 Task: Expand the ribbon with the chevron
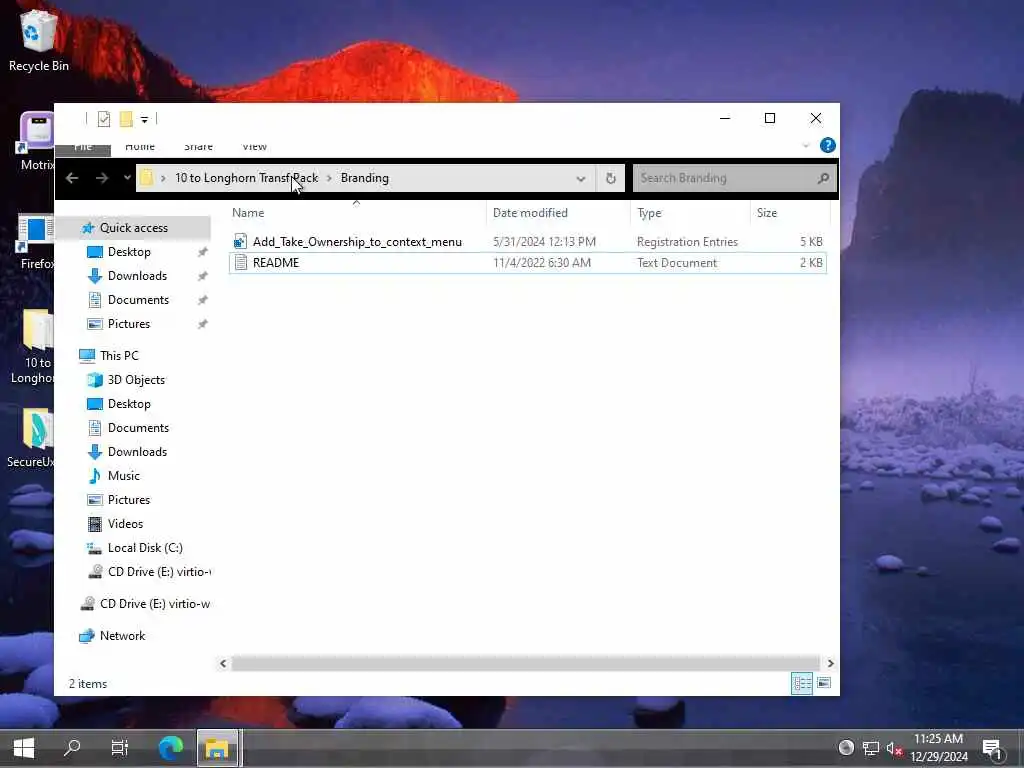(x=806, y=146)
